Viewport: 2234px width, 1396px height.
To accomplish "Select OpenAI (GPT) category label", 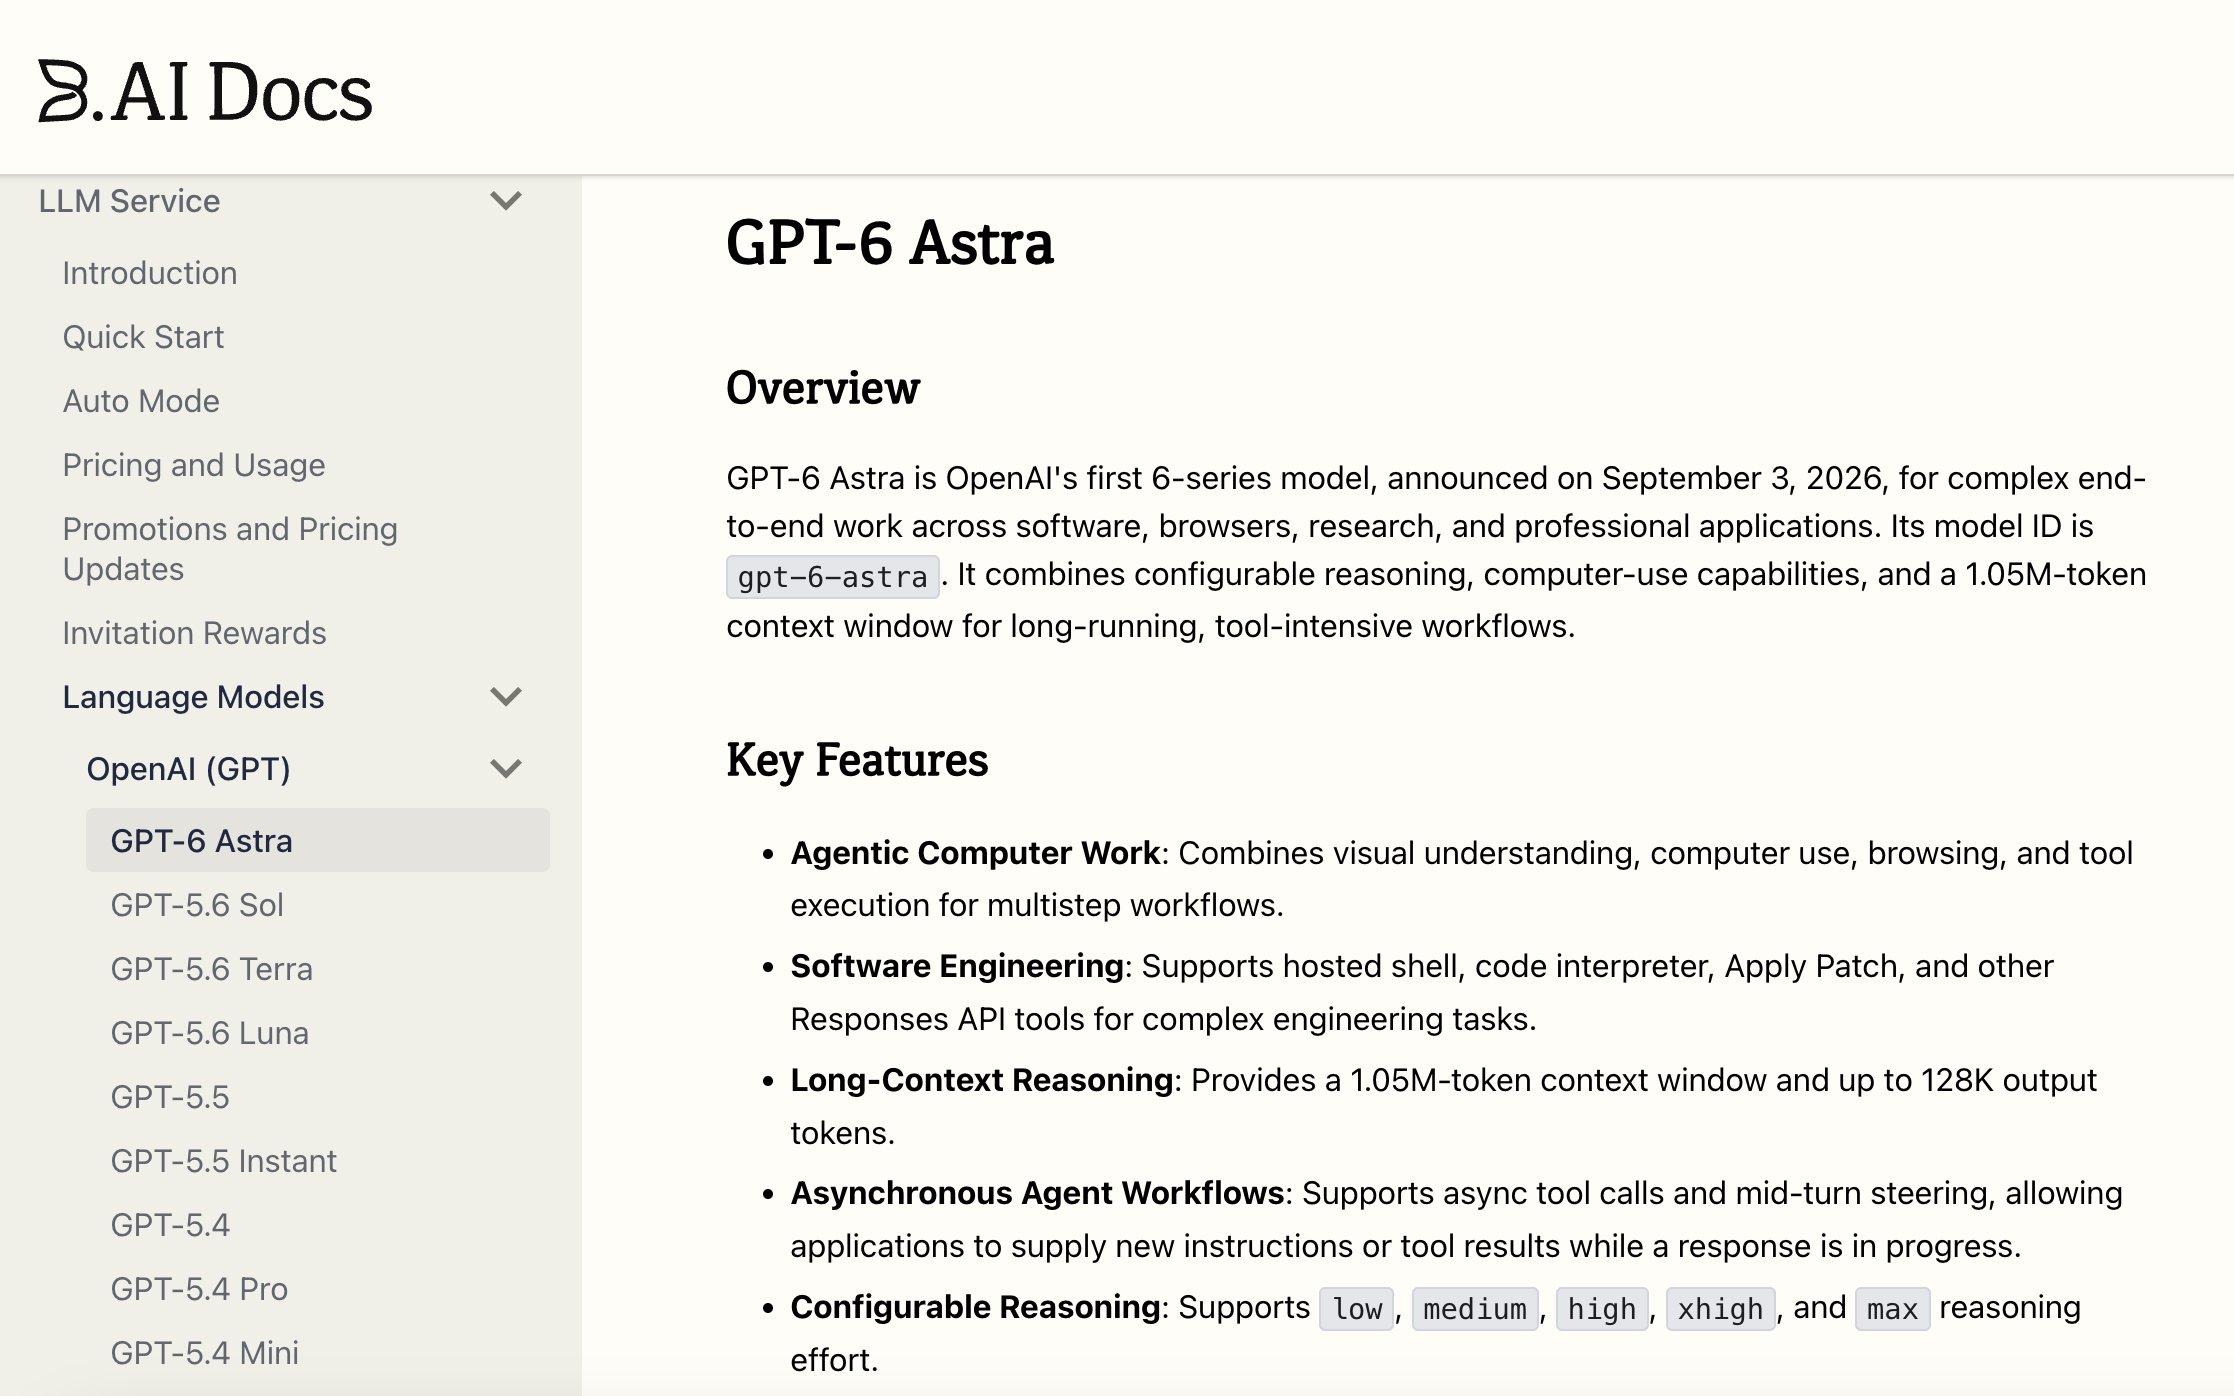I will click(189, 769).
